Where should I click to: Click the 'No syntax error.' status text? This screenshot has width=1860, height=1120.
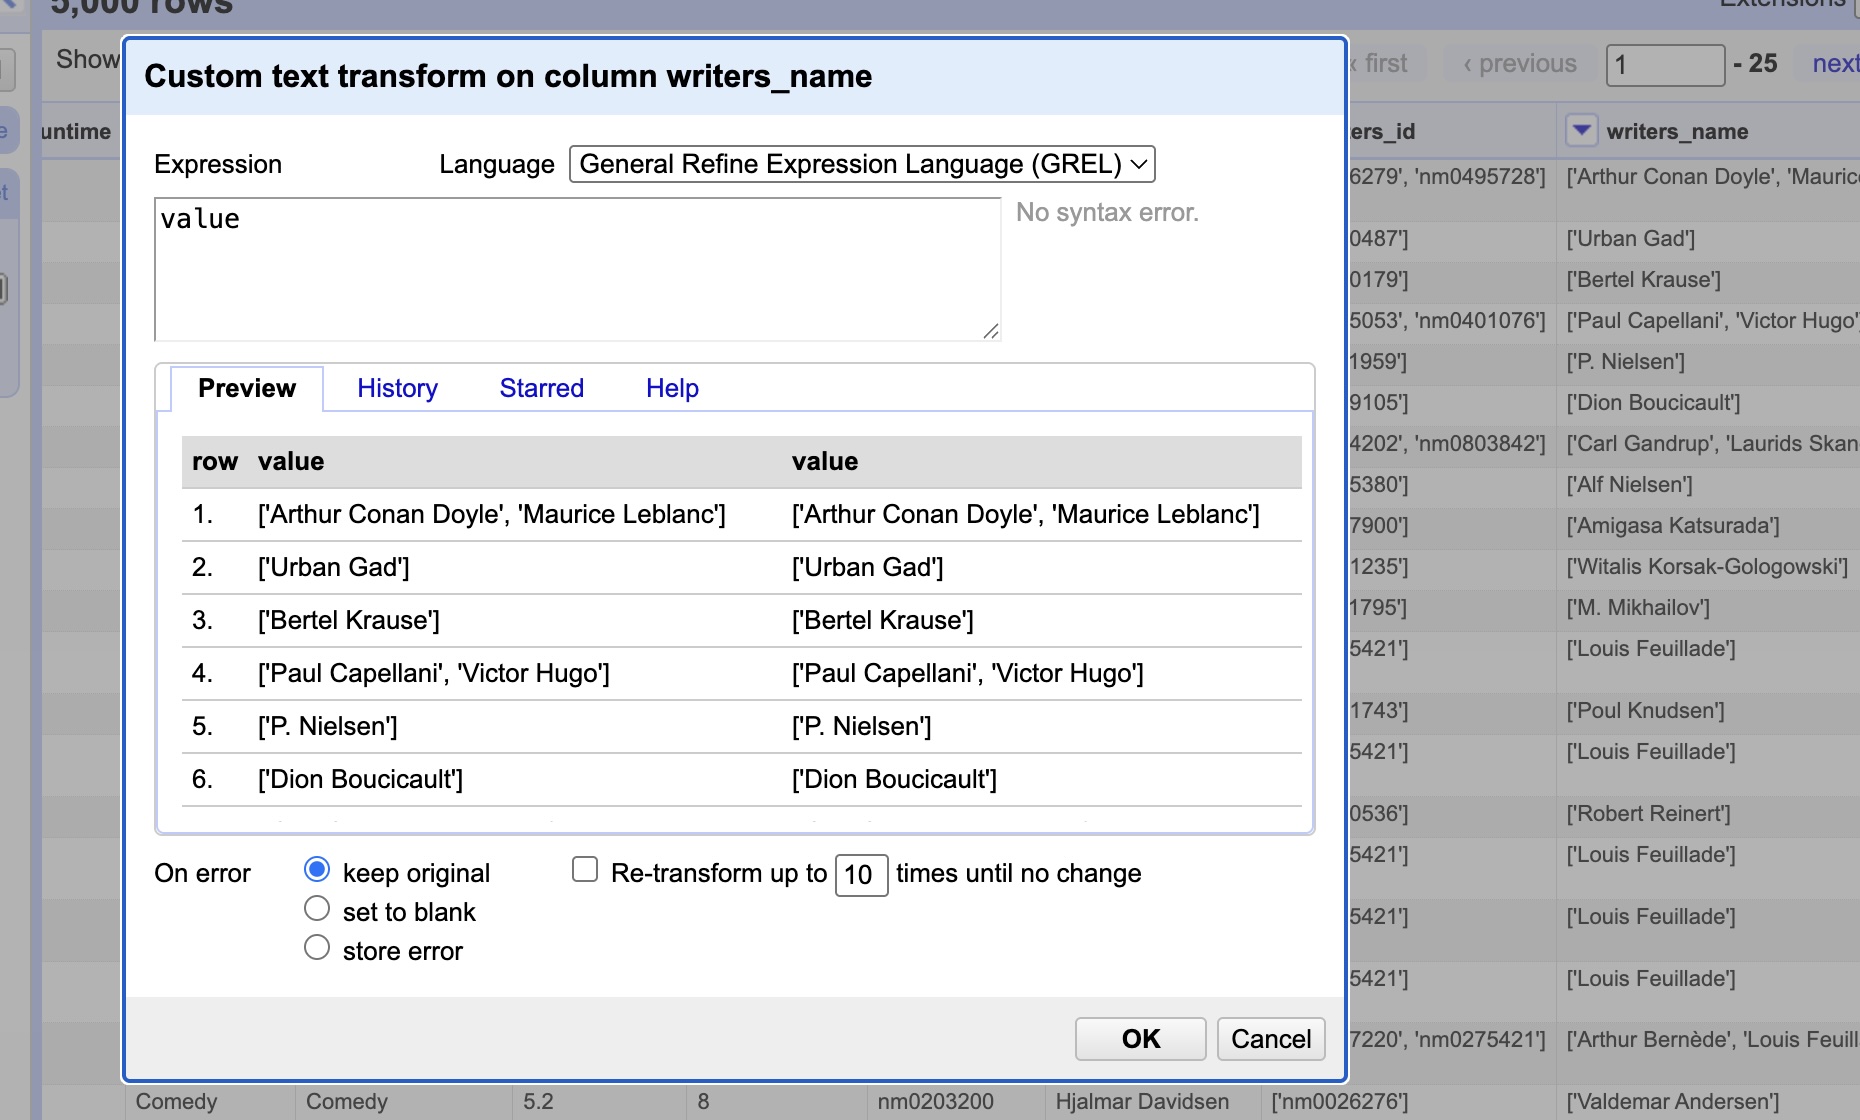(1107, 212)
